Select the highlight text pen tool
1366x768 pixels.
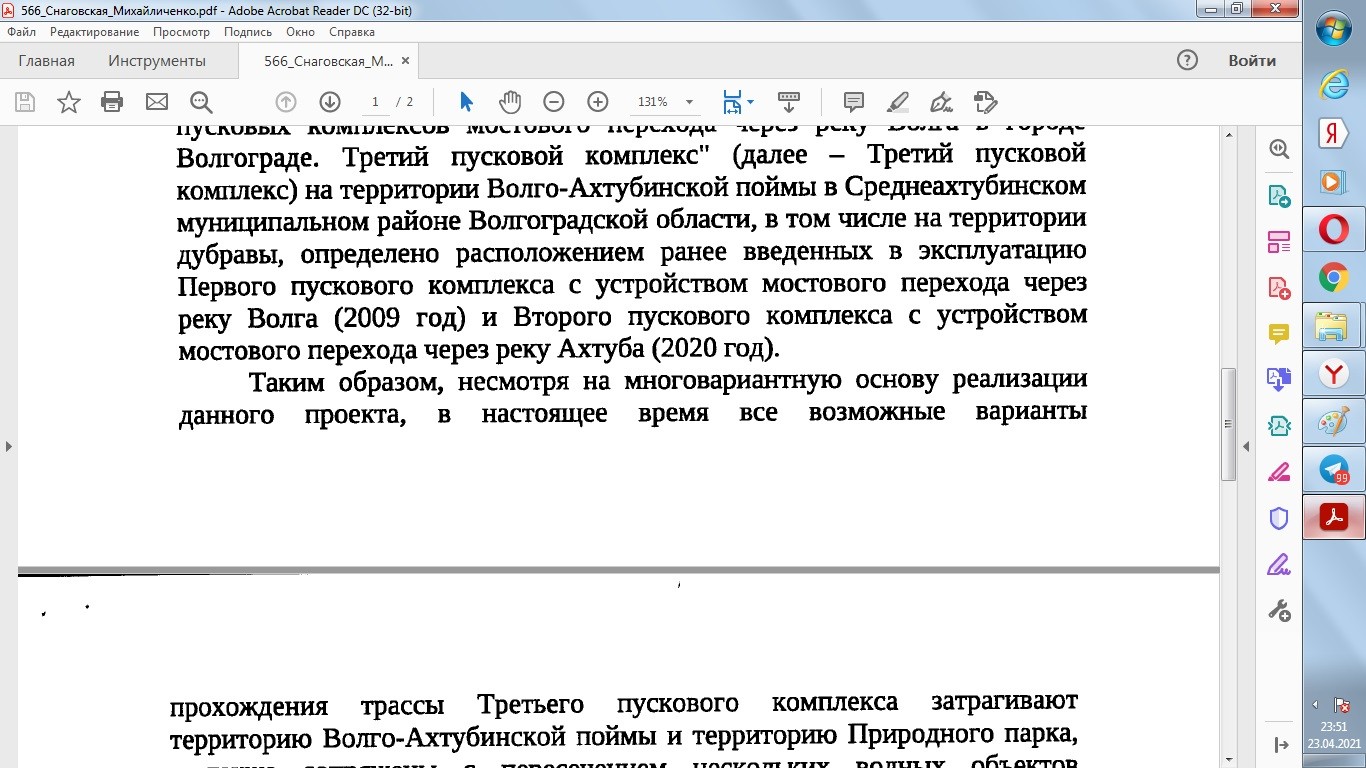(x=897, y=102)
